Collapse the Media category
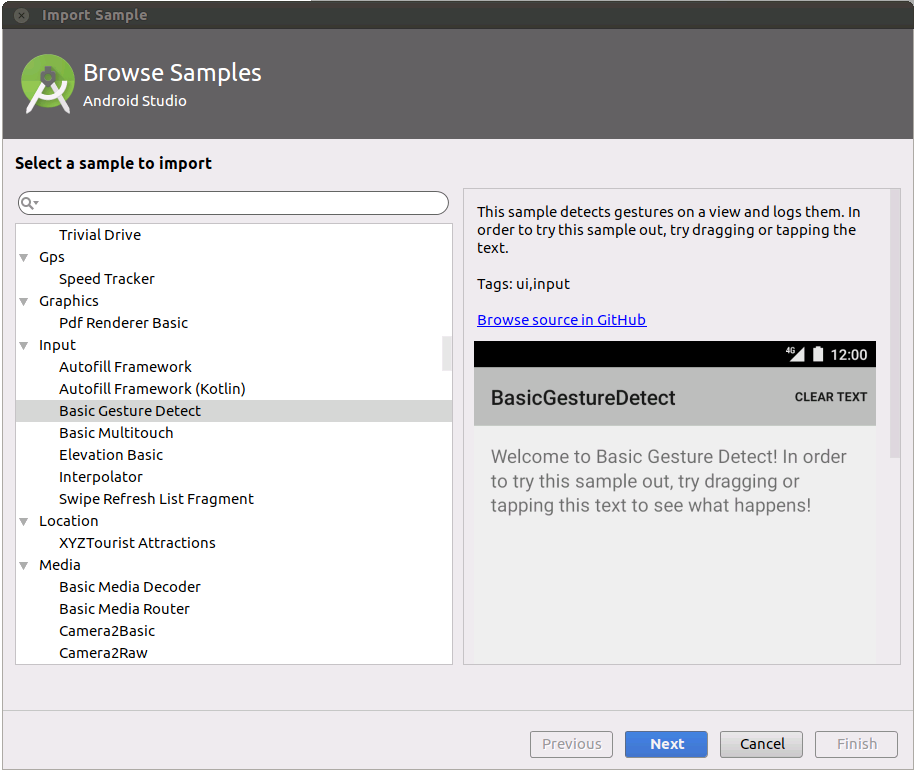 click(x=24, y=565)
